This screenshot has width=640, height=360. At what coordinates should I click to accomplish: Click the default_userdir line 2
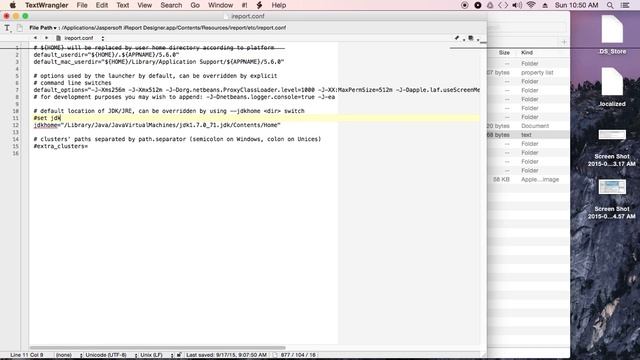point(106,55)
